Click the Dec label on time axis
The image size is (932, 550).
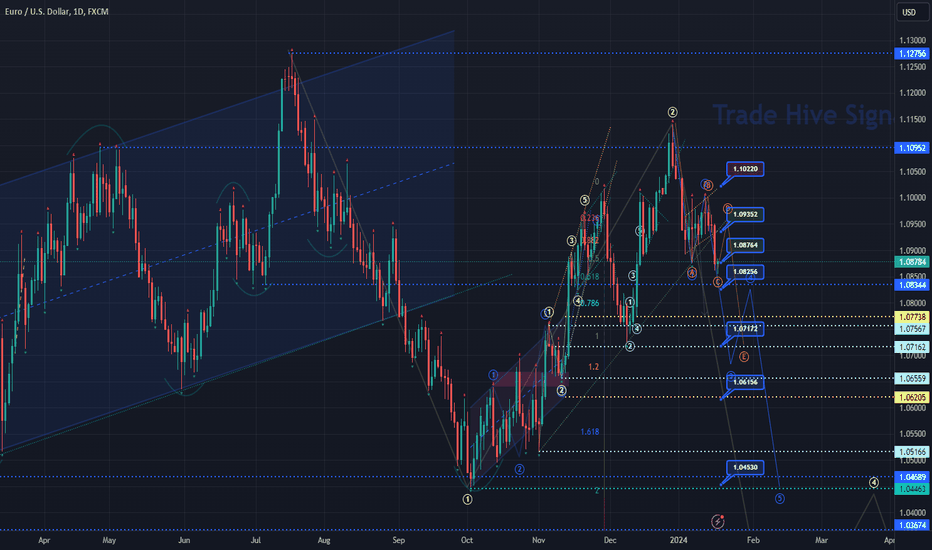click(610, 540)
